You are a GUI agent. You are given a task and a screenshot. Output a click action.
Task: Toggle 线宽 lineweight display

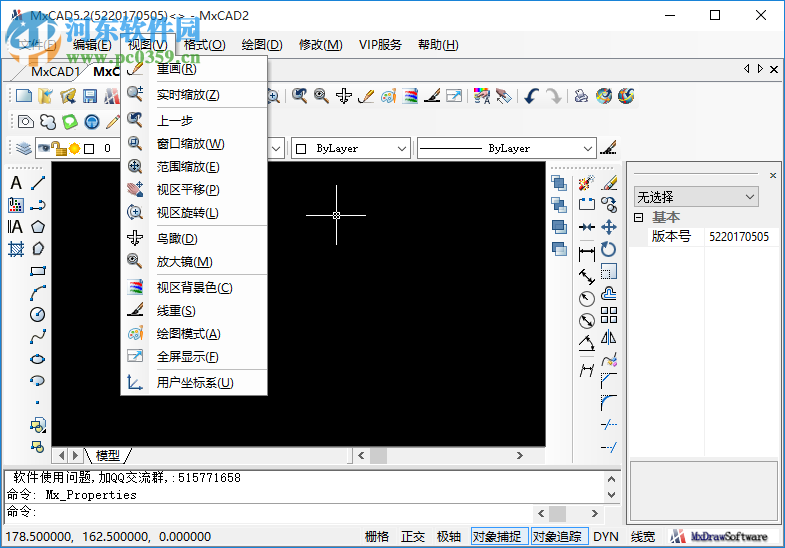tap(643, 536)
